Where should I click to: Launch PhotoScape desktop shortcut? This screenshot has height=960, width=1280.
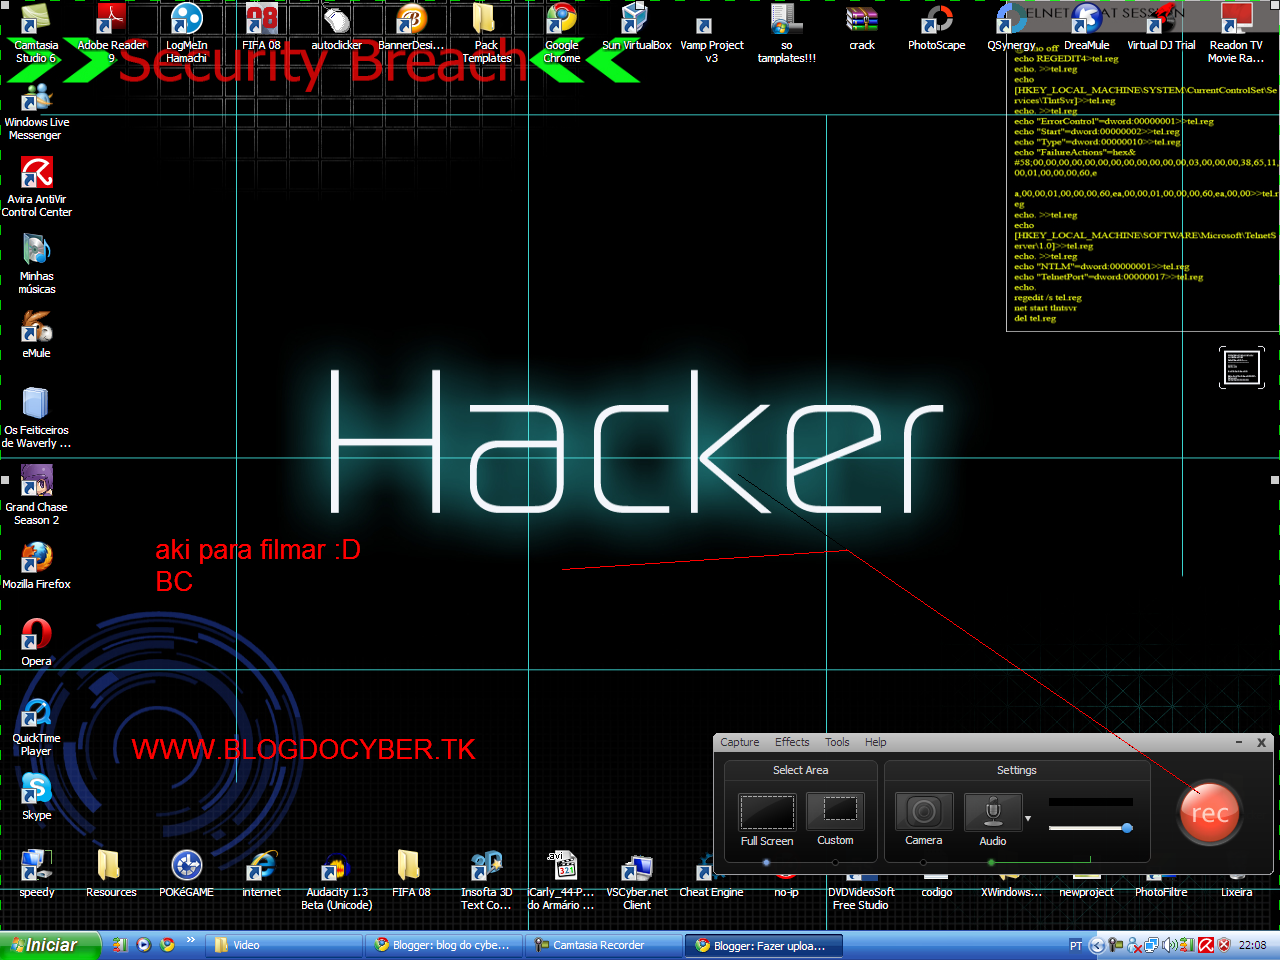pos(936,27)
